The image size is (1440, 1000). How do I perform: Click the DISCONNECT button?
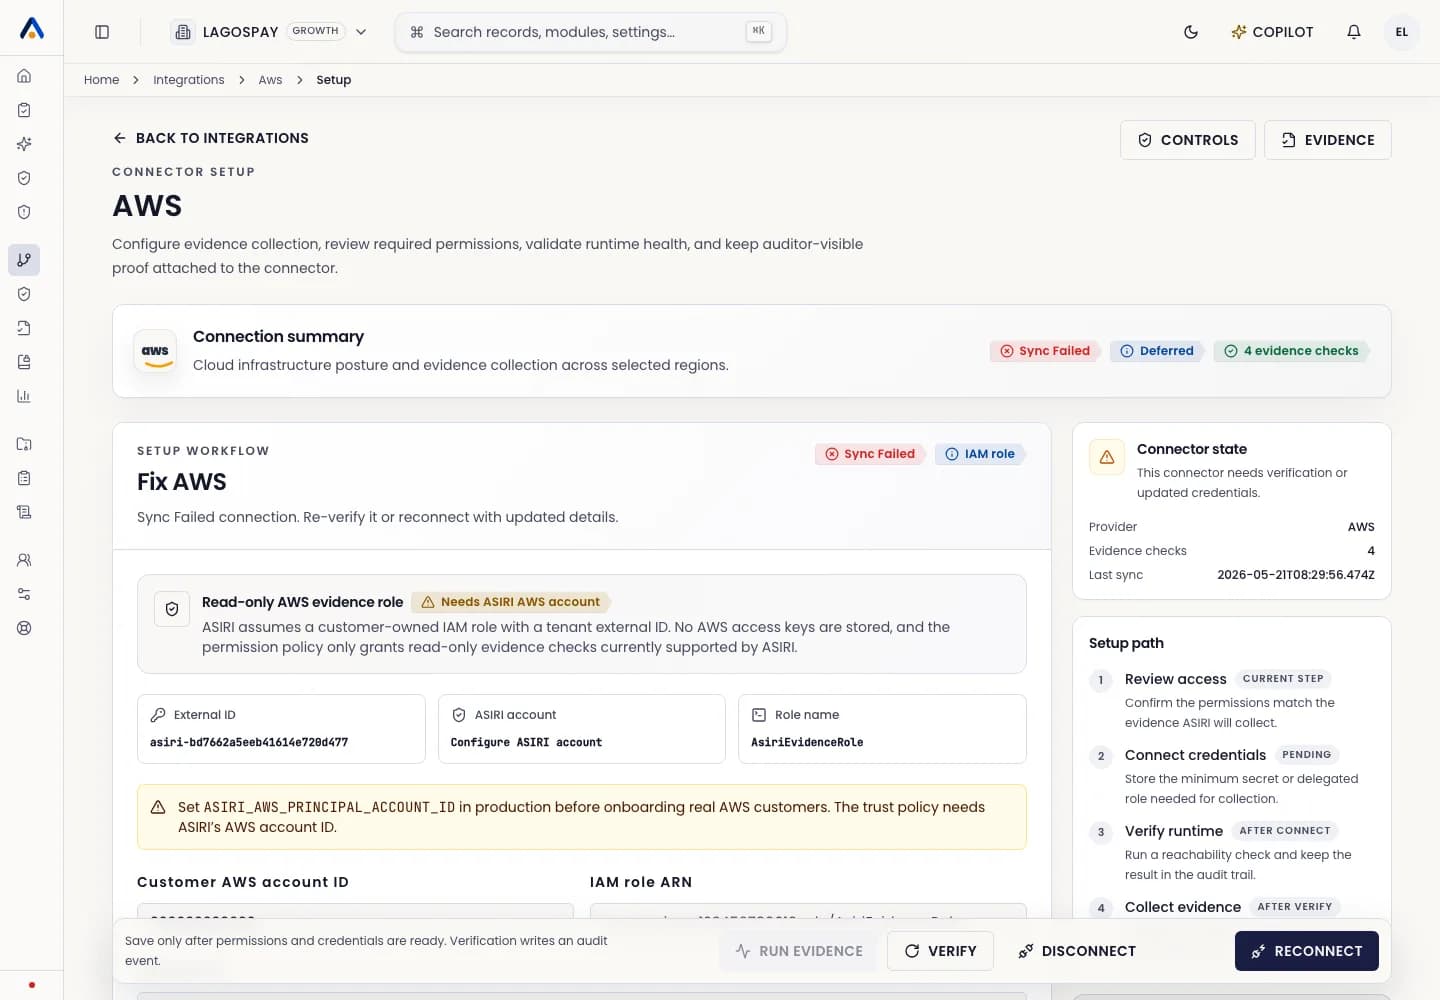coord(1077,951)
